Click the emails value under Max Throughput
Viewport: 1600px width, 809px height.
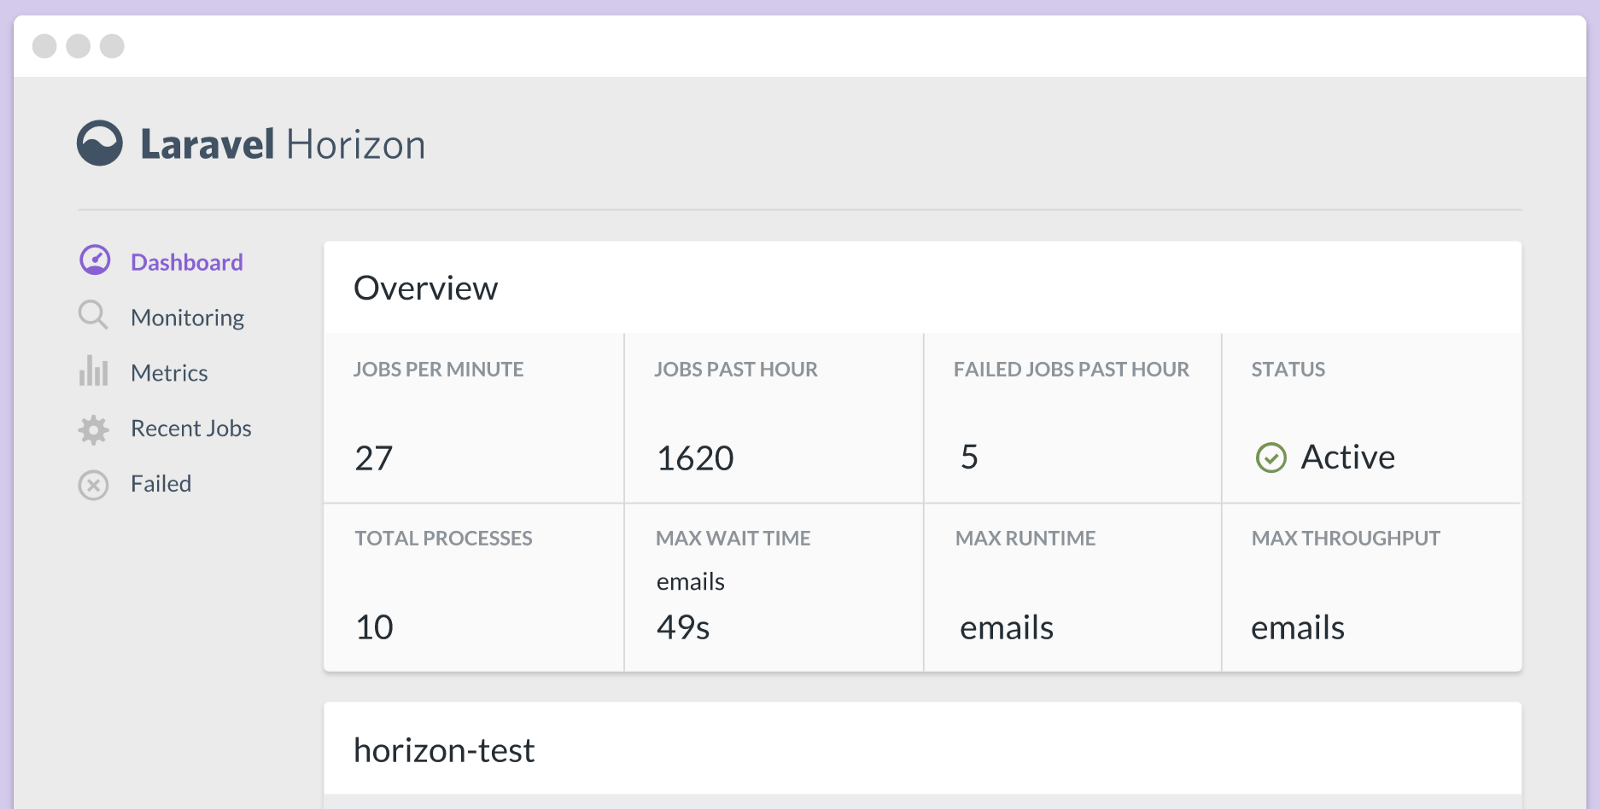(x=1298, y=628)
